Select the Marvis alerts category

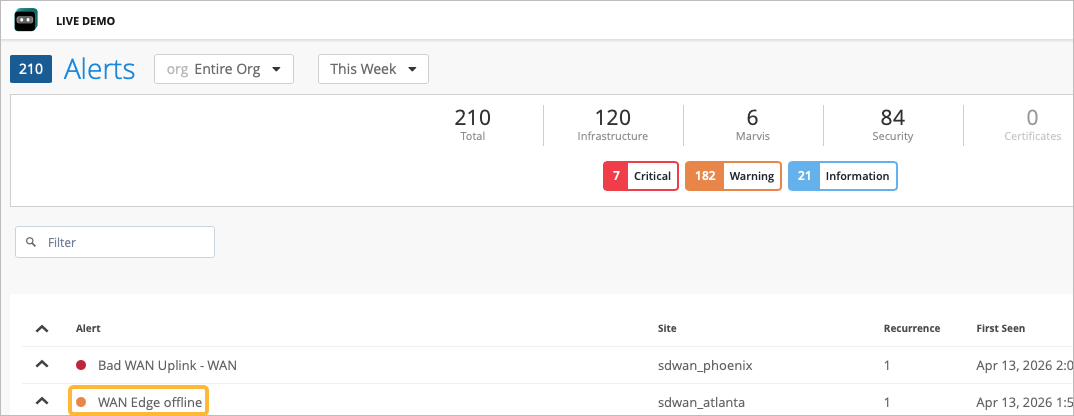pyautogui.click(x=752, y=124)
